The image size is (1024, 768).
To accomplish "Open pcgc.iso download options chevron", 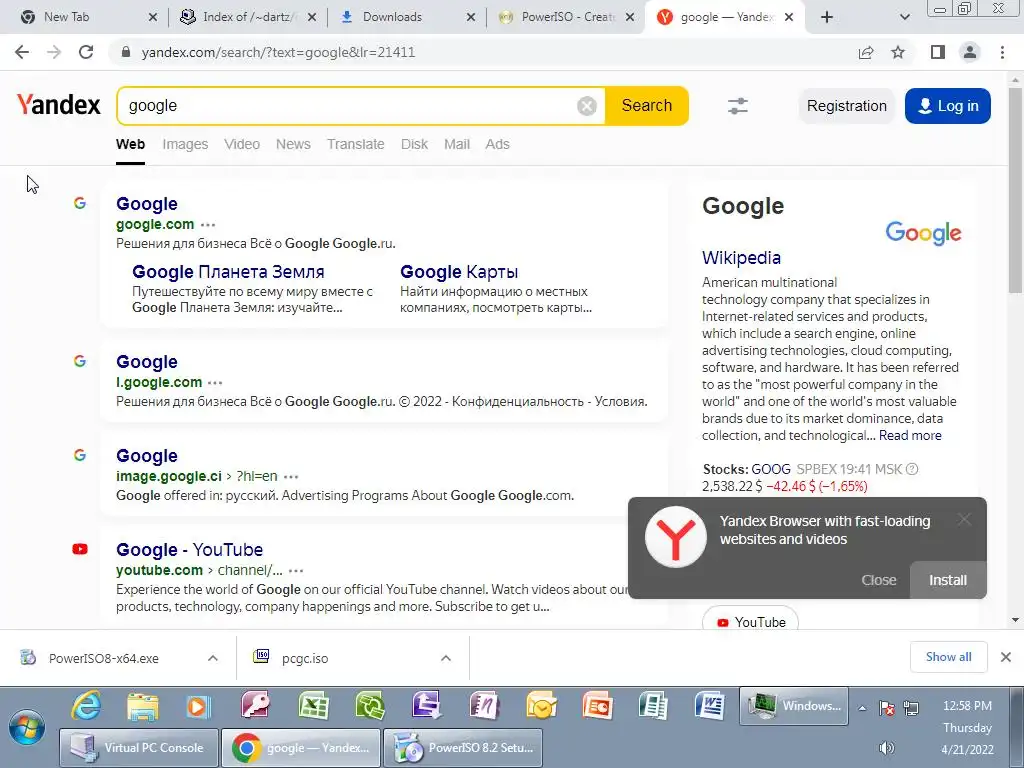I will [446, 658].
